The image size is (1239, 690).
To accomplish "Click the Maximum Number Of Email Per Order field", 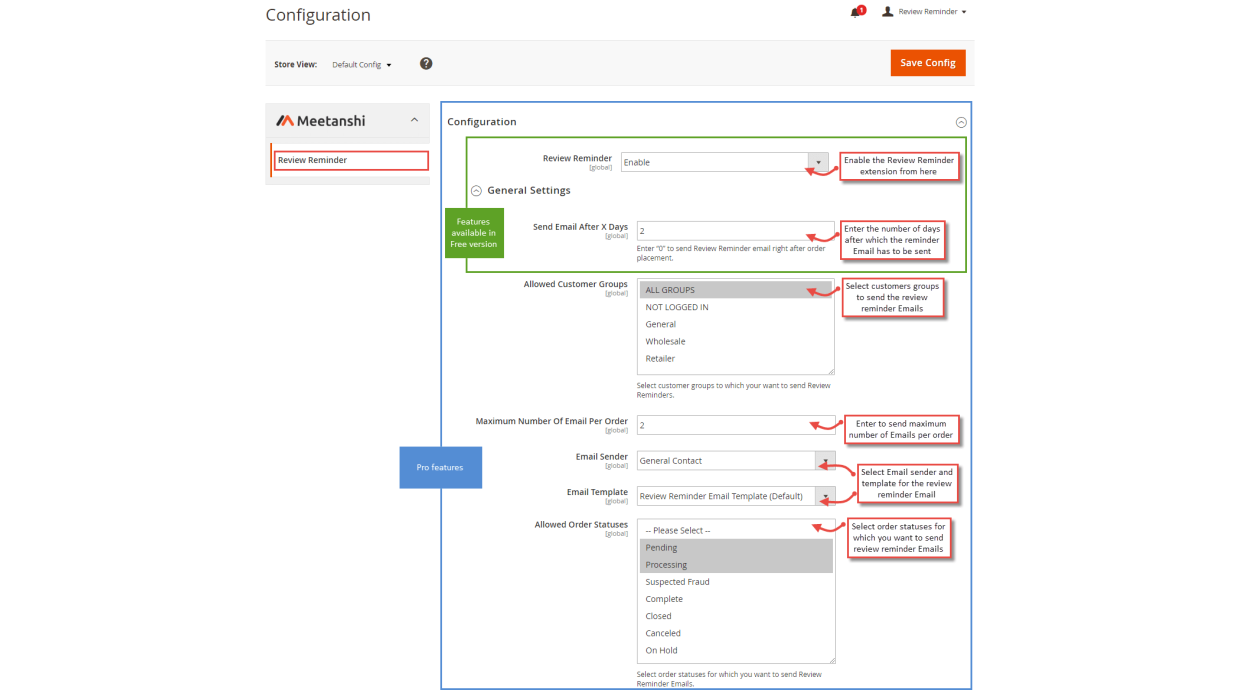I will [x=735, y=425].
